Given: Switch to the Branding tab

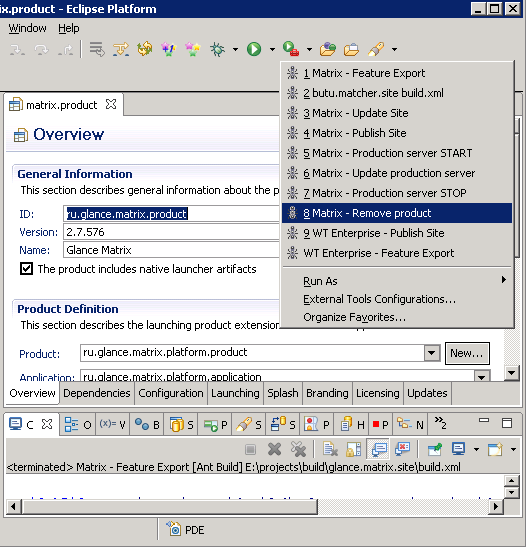Looking at the screenshot, I should point(327,393).
